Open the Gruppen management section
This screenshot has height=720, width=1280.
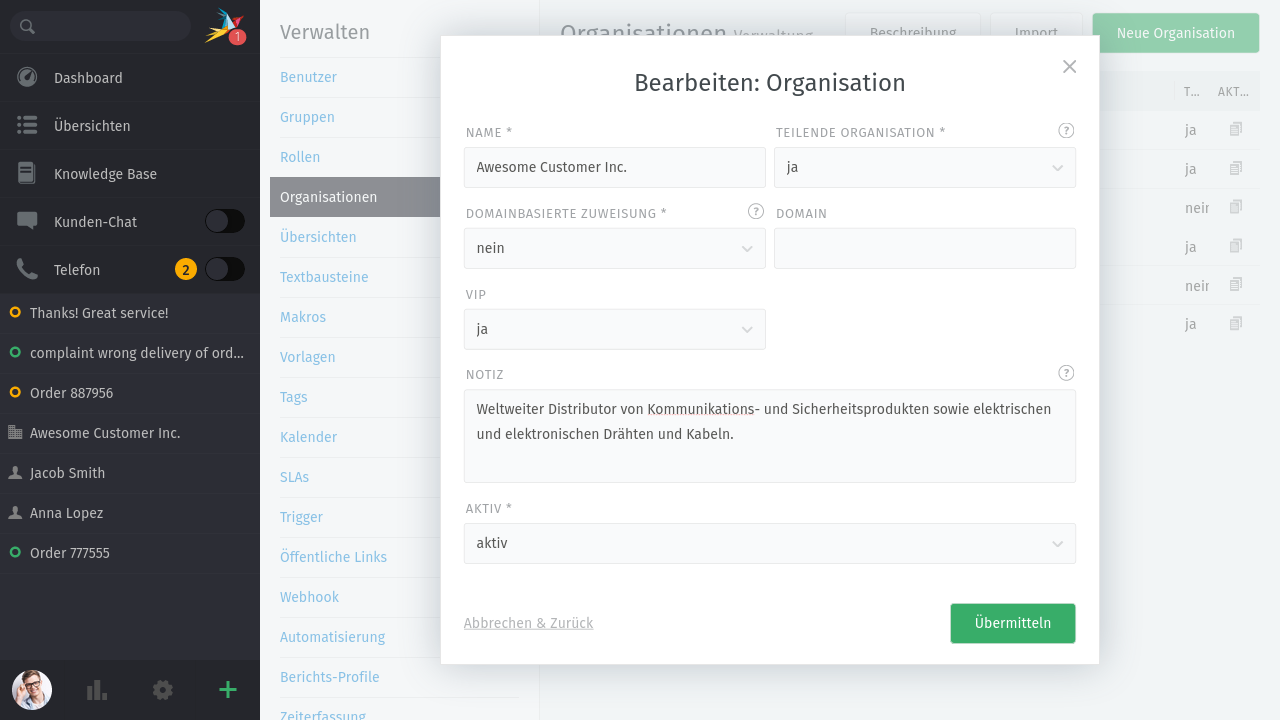[307, 117]
